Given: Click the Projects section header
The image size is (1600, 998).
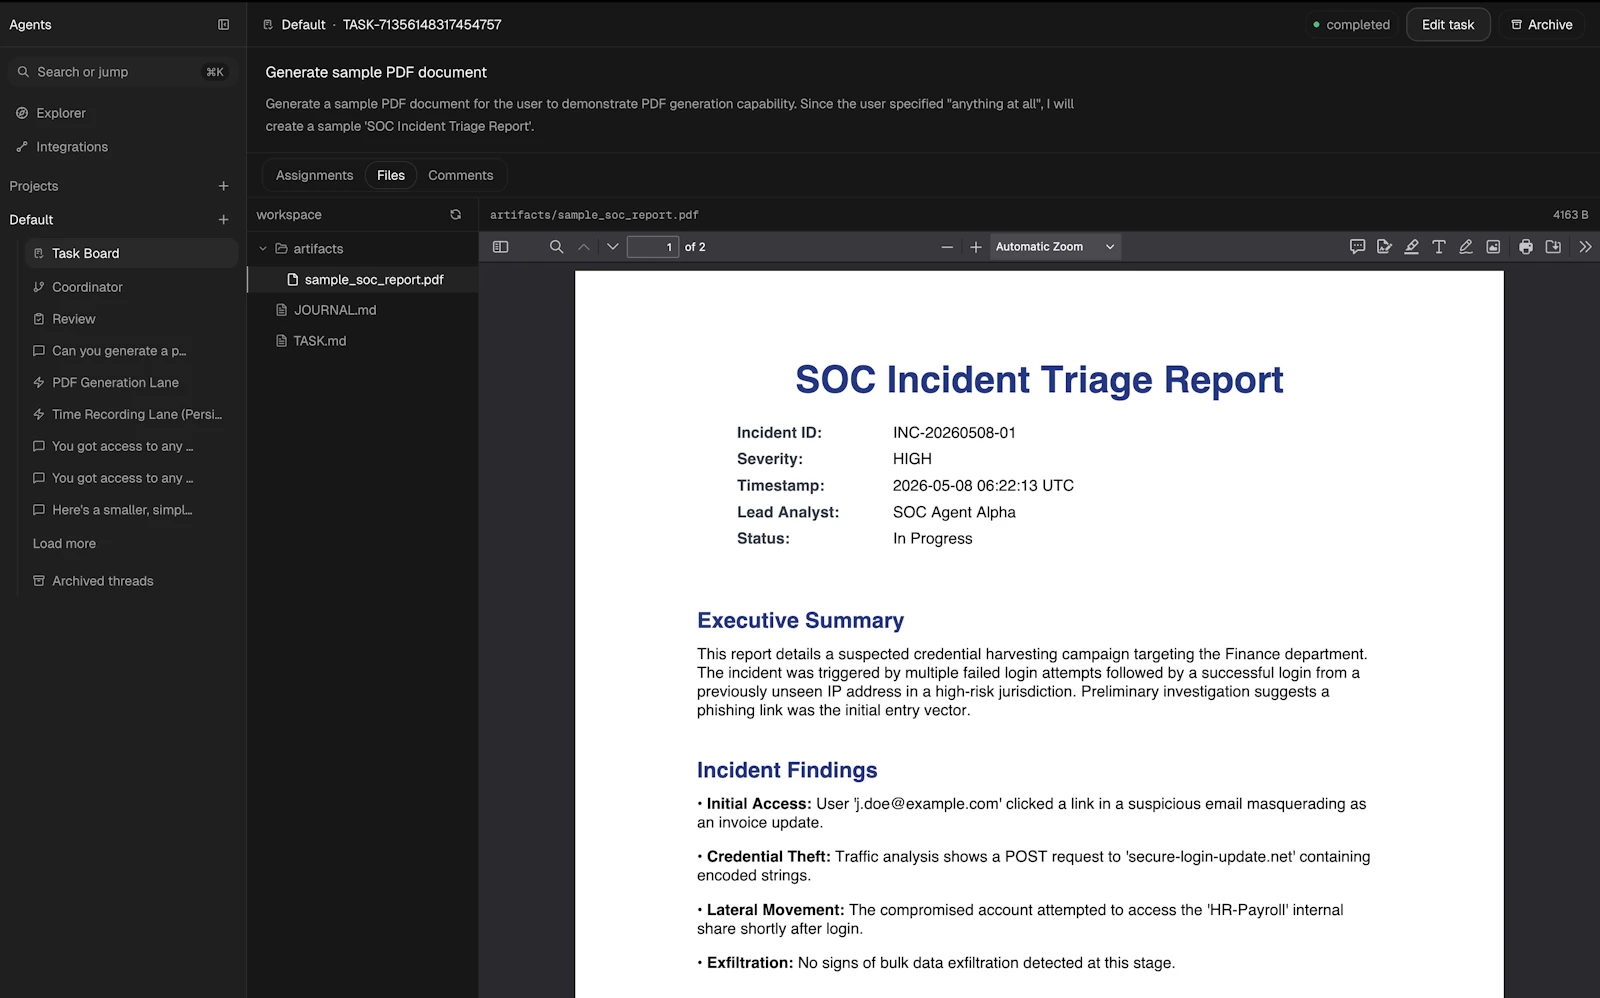Looking at the screenshot, I should (x=34, y=186).
